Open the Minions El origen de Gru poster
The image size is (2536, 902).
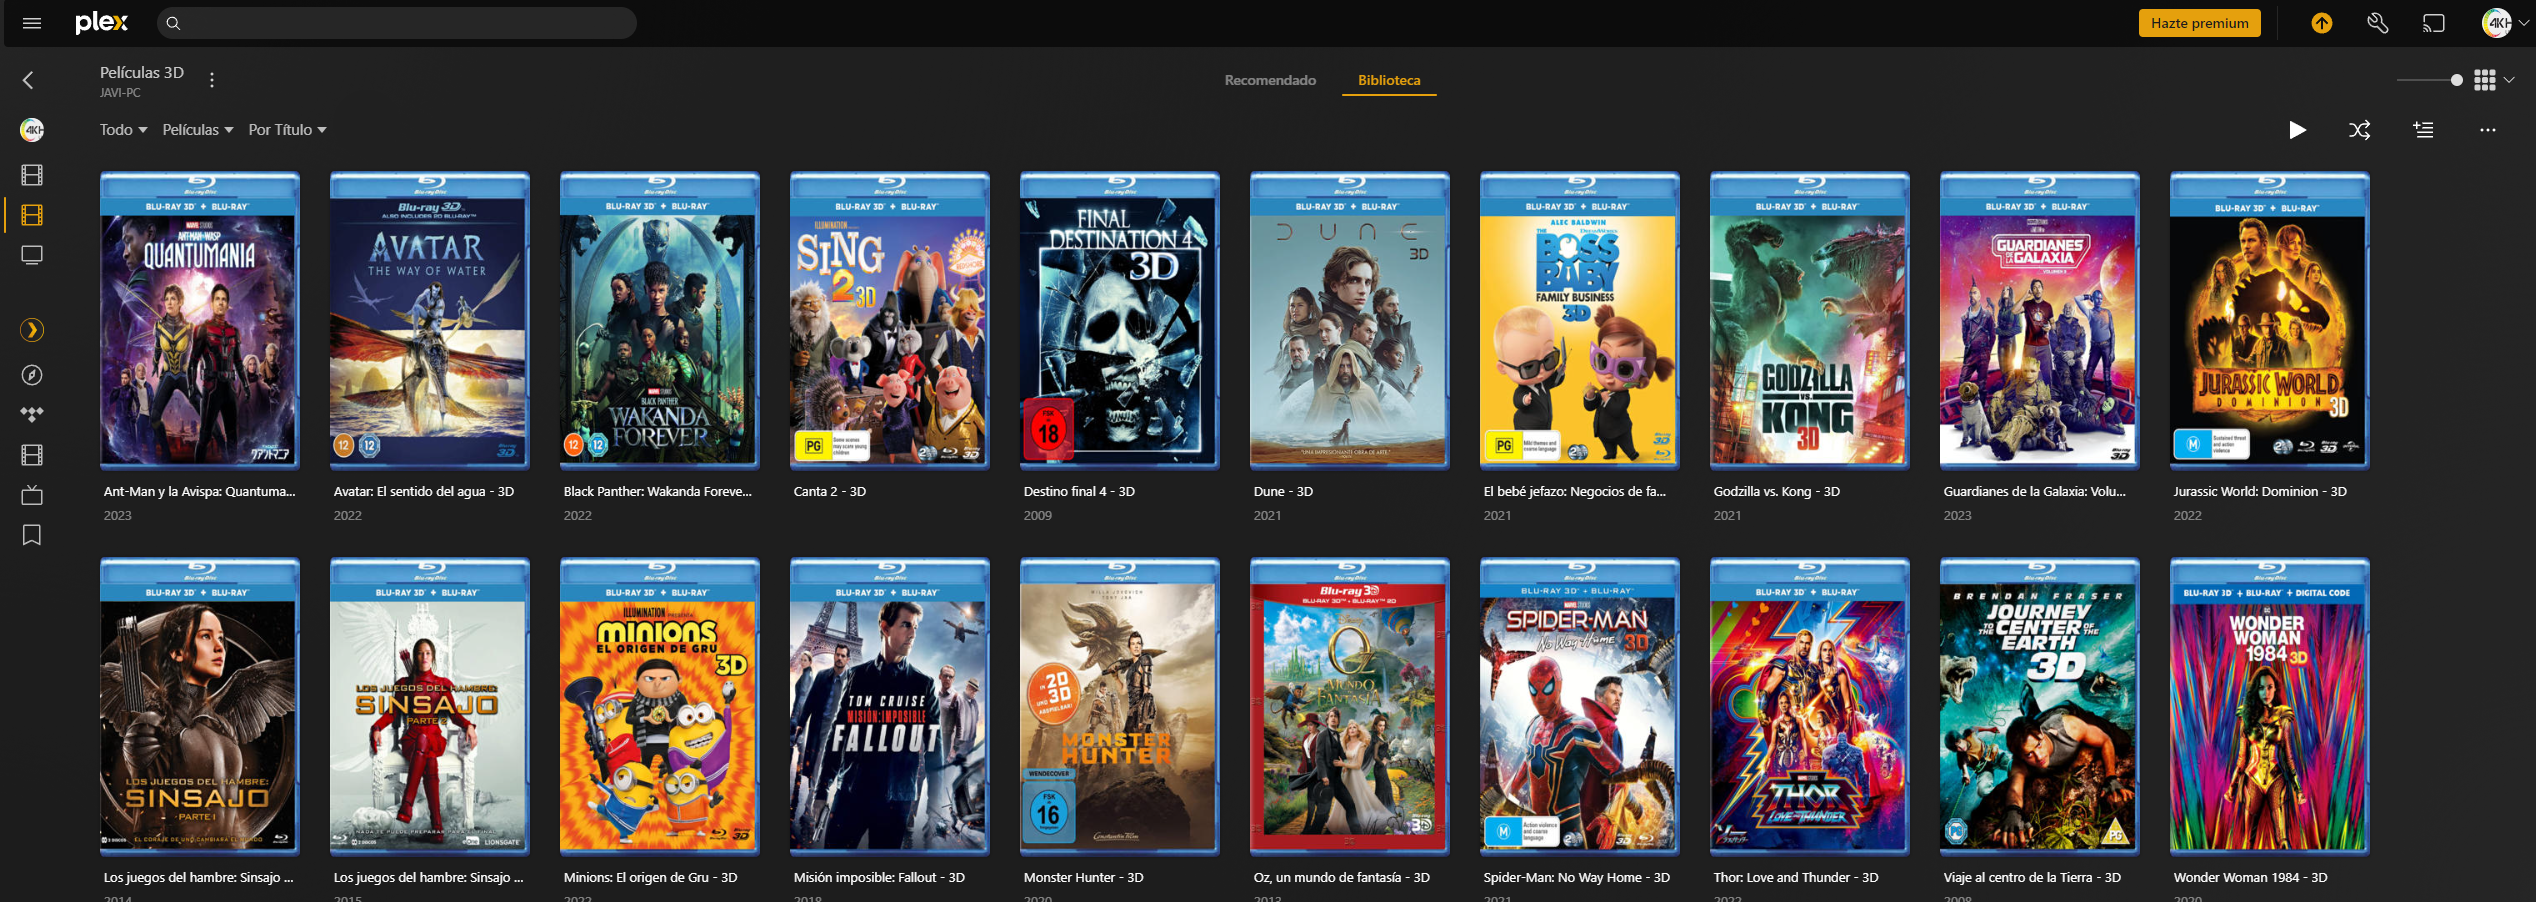pos(660,706)
